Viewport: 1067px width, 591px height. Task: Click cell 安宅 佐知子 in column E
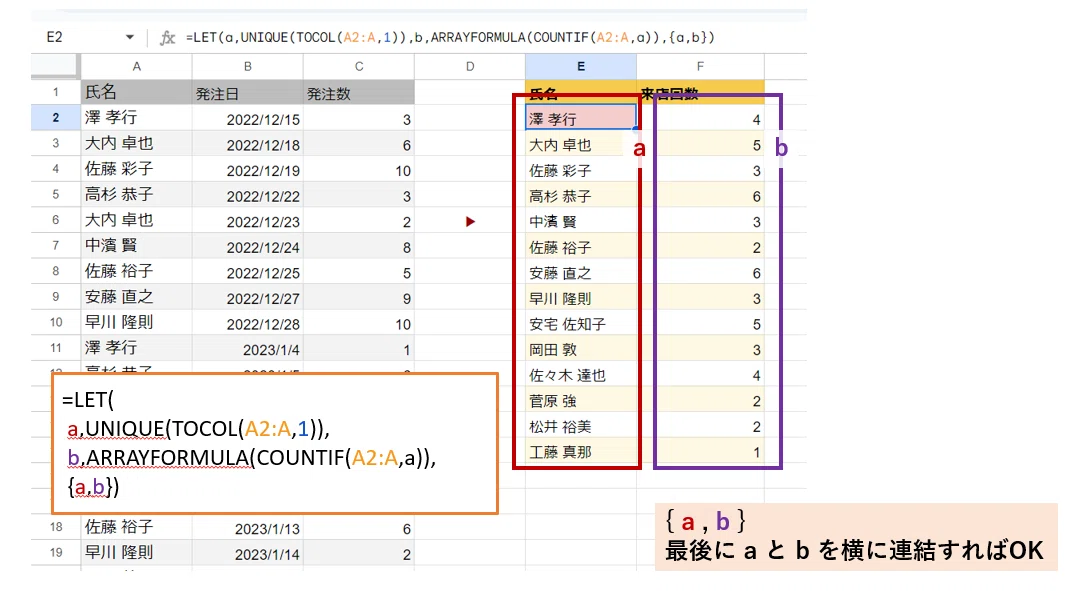tap(580, 323)
